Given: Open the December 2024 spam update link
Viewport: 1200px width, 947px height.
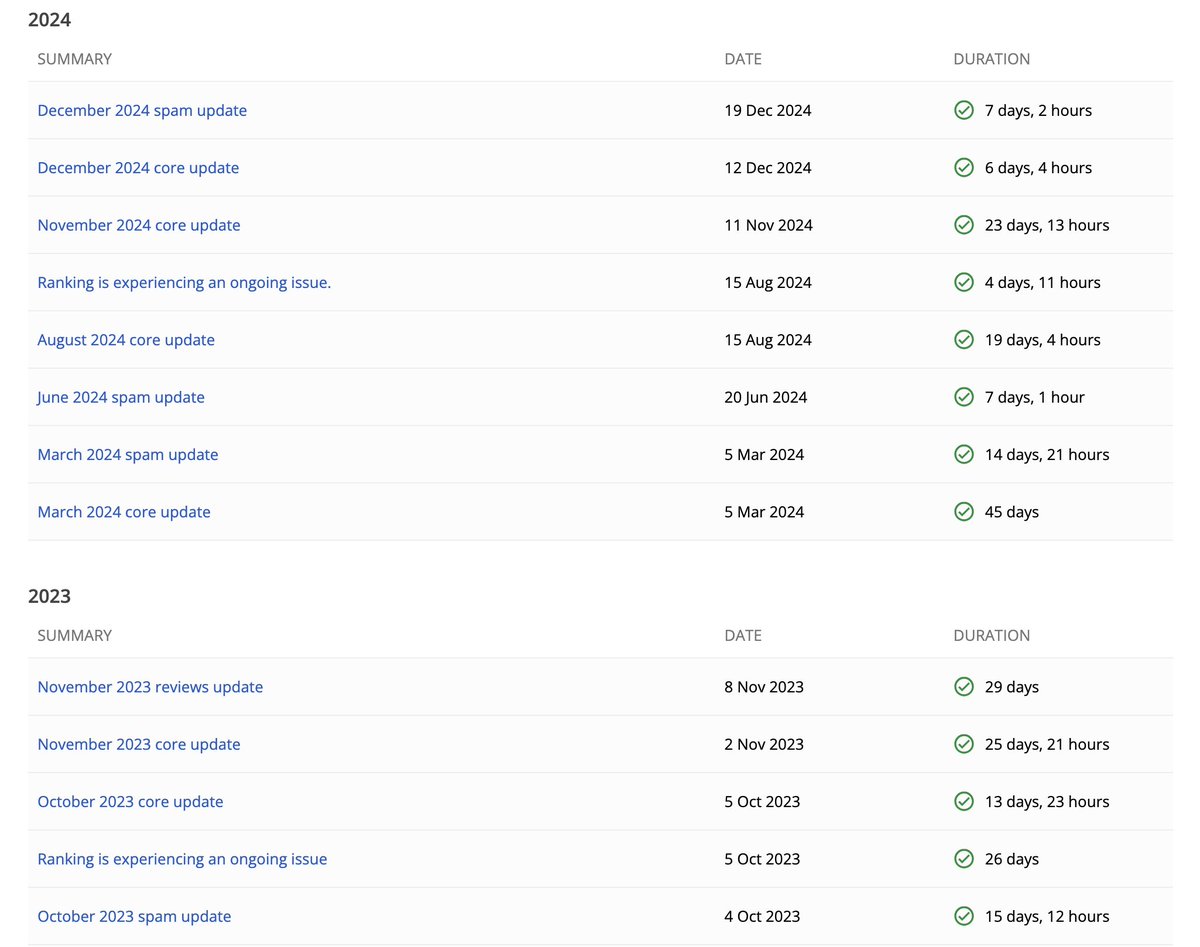Looking at the screenshot, I should point(142,110).
